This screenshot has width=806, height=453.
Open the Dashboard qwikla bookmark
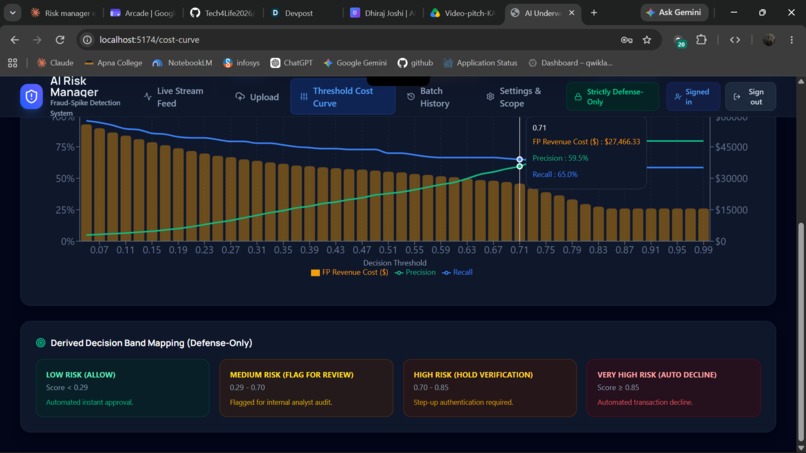(570, 63)
